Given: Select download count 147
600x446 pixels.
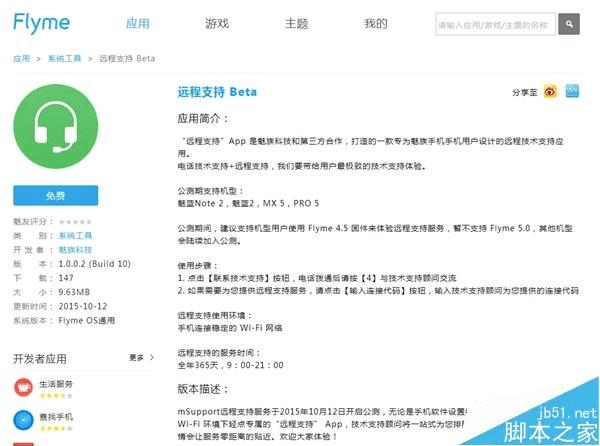Looking at the screenshot, I should [66, 278].
